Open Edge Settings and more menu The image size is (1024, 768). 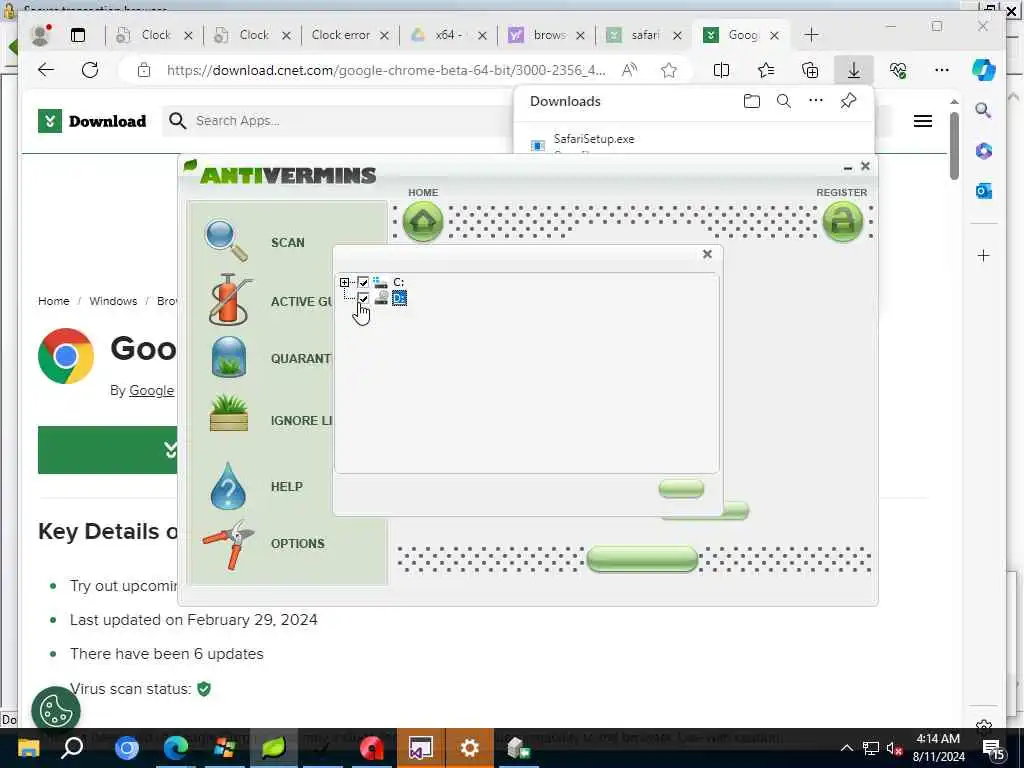point(942,70)
